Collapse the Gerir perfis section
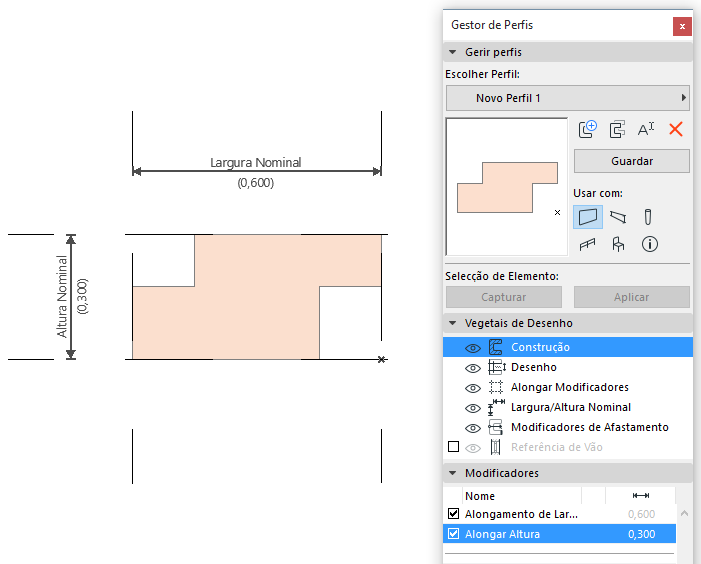The width and height of the screenshot is (701, 564). (452, 52)
